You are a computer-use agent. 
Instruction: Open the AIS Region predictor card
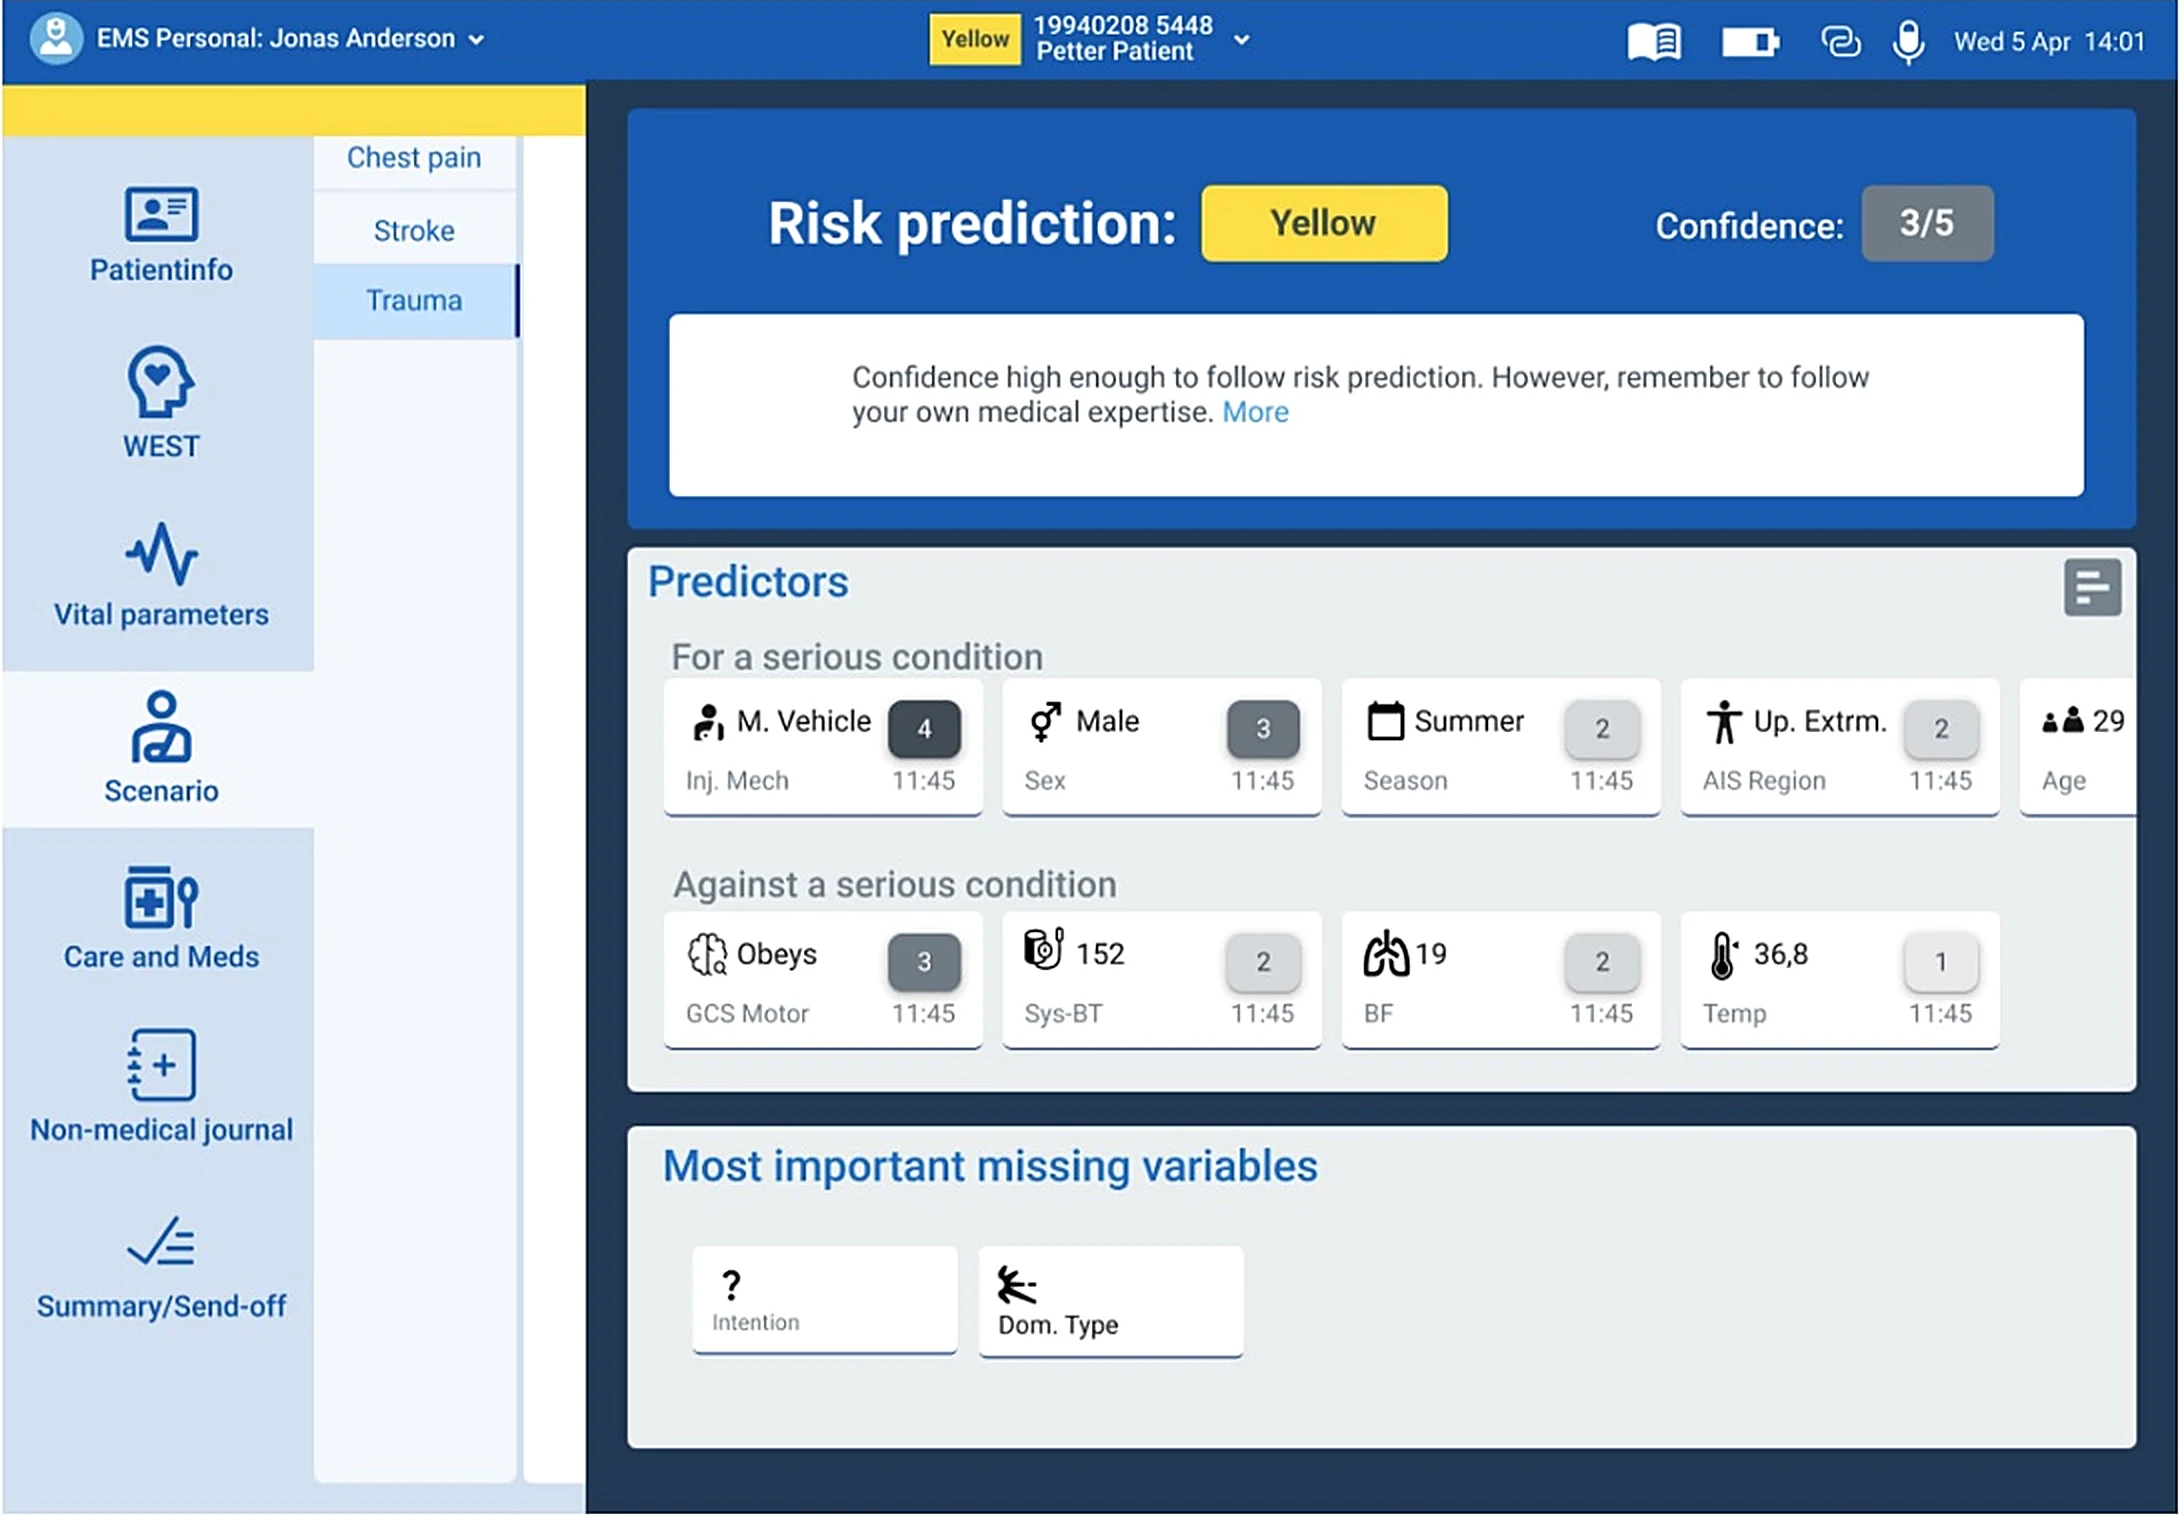point(1840,747)
